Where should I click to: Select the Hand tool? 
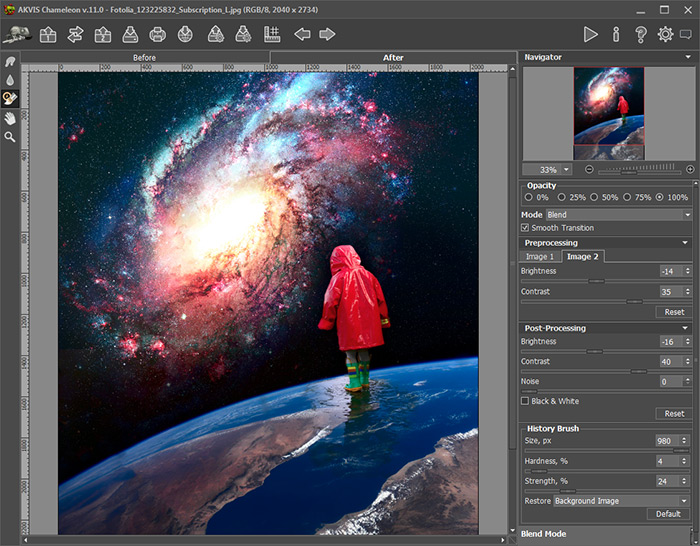10,118
